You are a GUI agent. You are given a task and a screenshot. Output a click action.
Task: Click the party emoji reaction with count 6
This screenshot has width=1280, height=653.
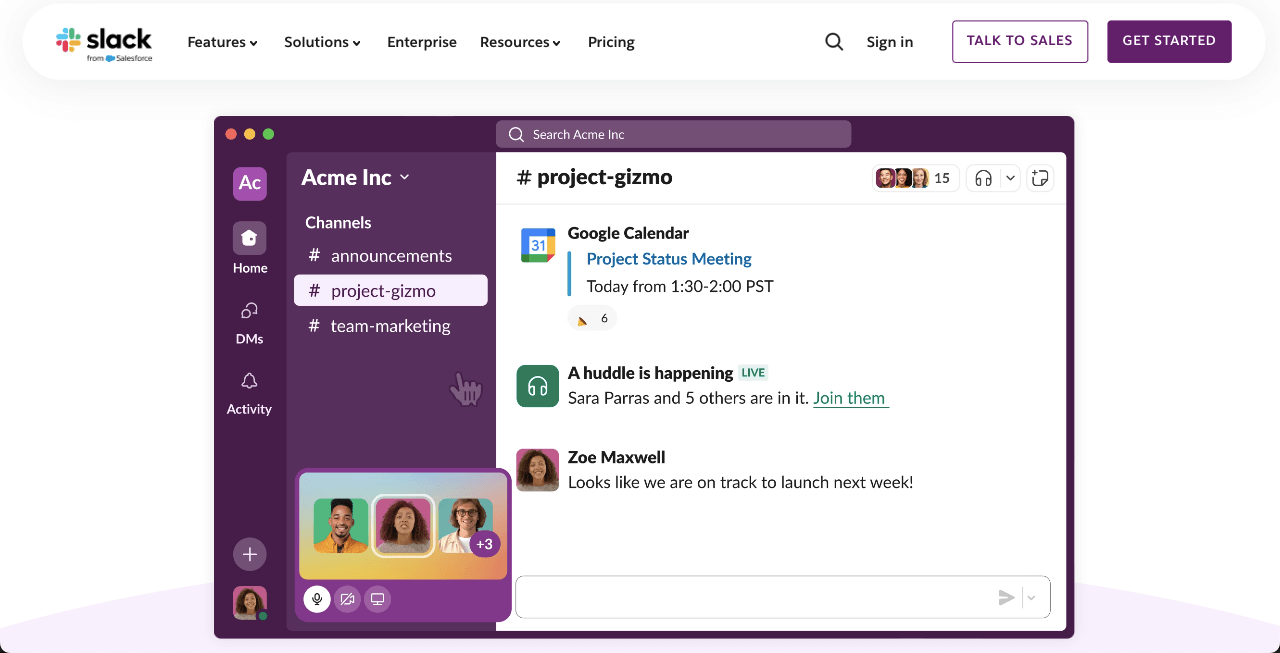point(593,319)
